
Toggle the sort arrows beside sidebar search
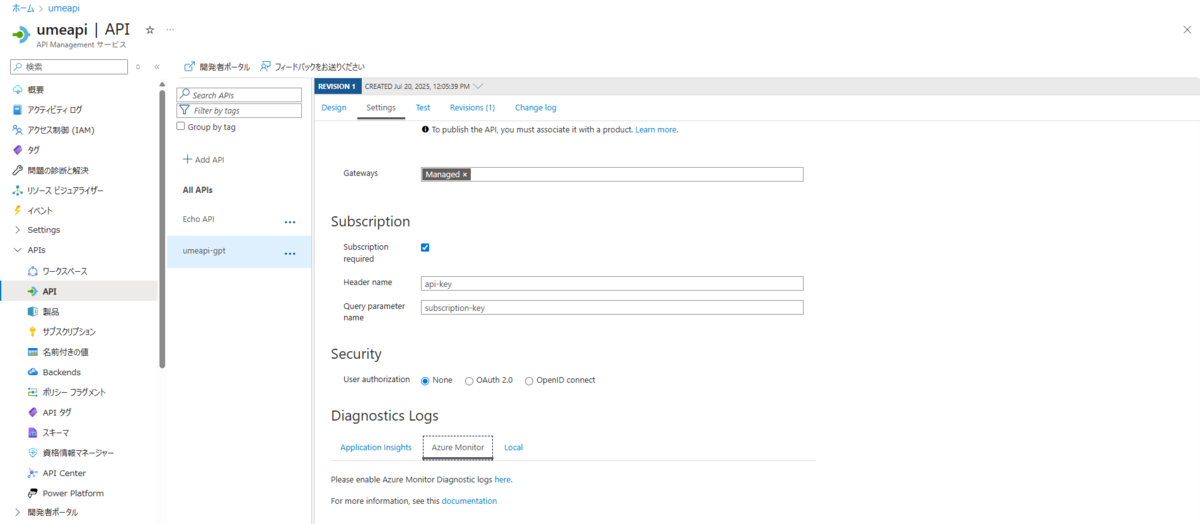point(138,67)
